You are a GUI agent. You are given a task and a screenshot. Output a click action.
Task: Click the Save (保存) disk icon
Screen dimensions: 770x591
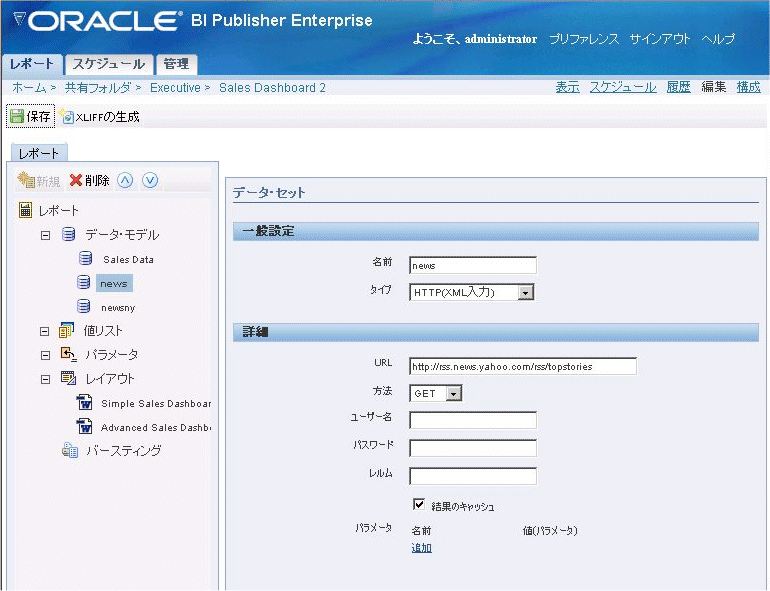[17, 116]
